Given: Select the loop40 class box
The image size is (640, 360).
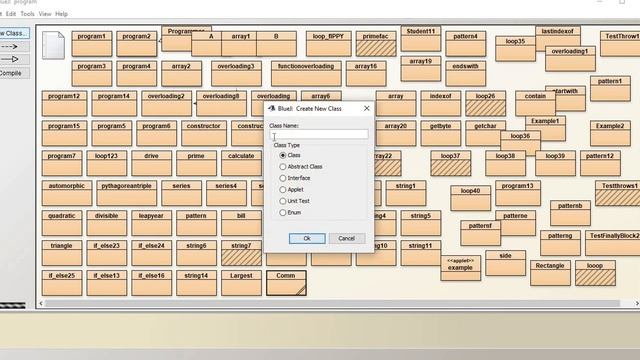Looking at the screenshot, I should 471,198.
